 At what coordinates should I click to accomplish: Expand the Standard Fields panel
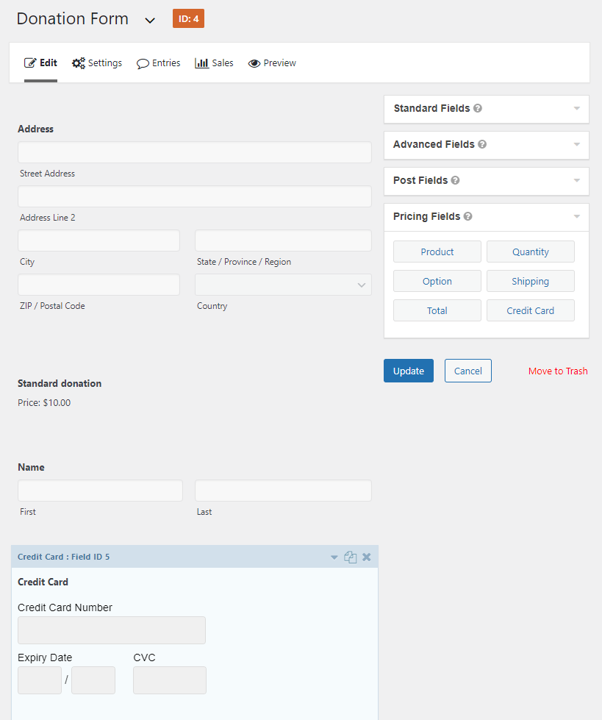coord(576,108)
